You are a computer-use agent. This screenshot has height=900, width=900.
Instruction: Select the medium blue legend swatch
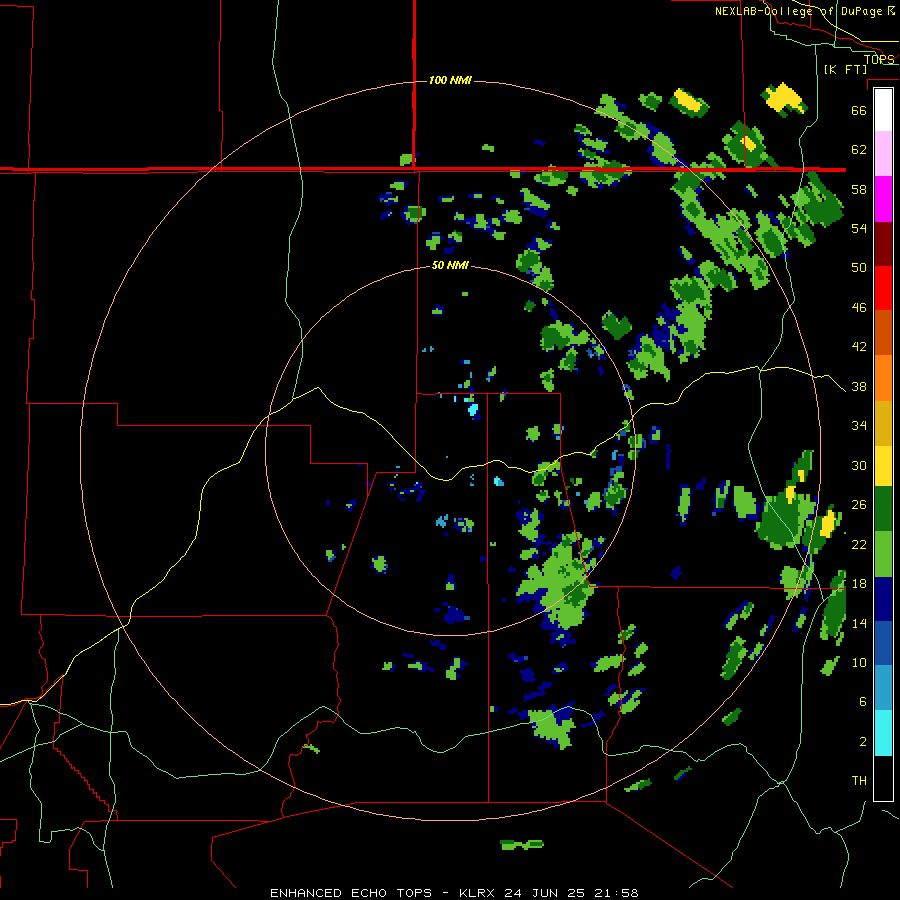[883, 643]
